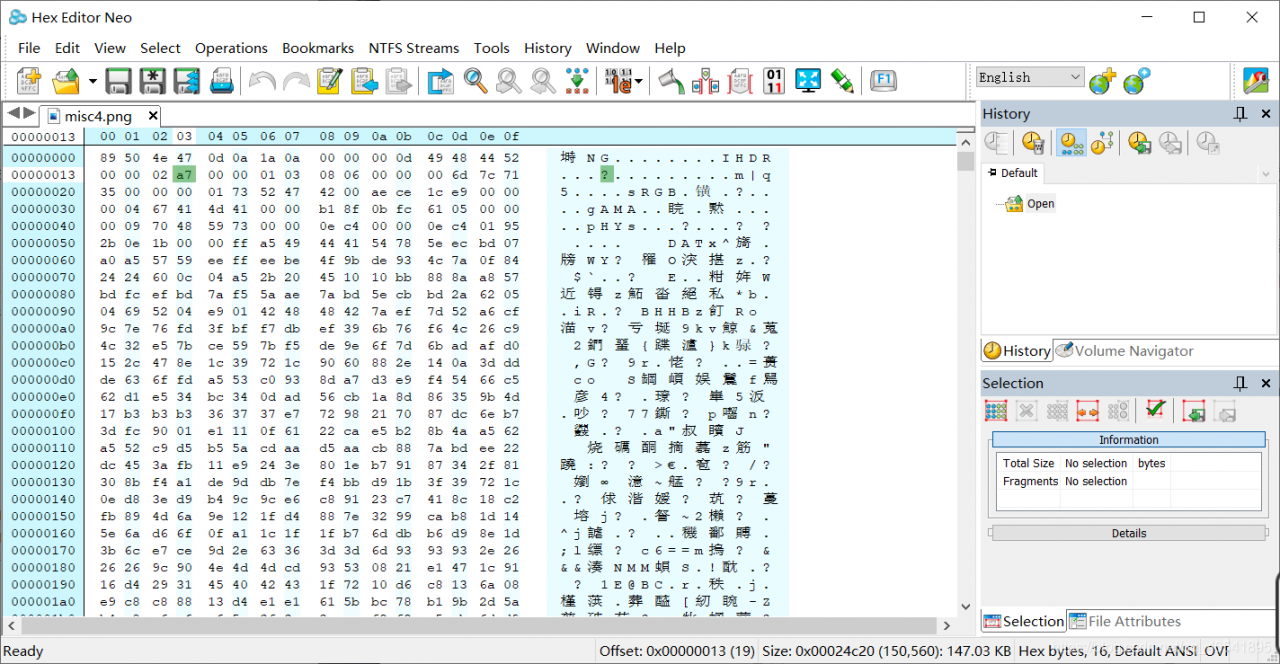Viewport: 1280px width, 664px height.
Task: Click the full screen monitor icon
Action: coord(808,81)
